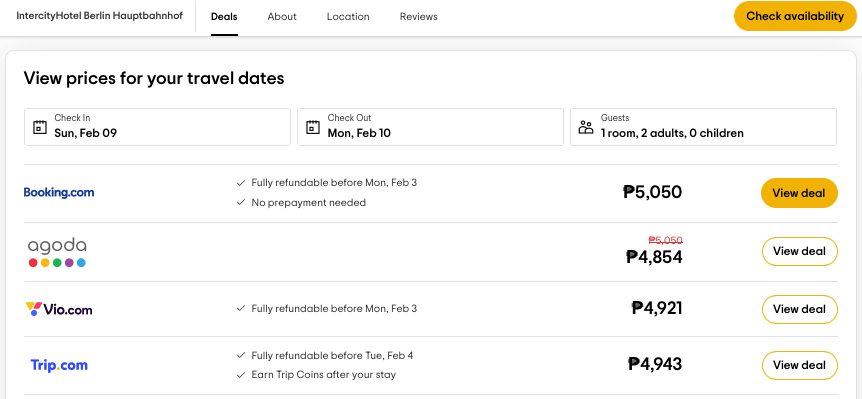The image size is (862, 399).
Task: Switch to the About tab
Action: (282, 16)
